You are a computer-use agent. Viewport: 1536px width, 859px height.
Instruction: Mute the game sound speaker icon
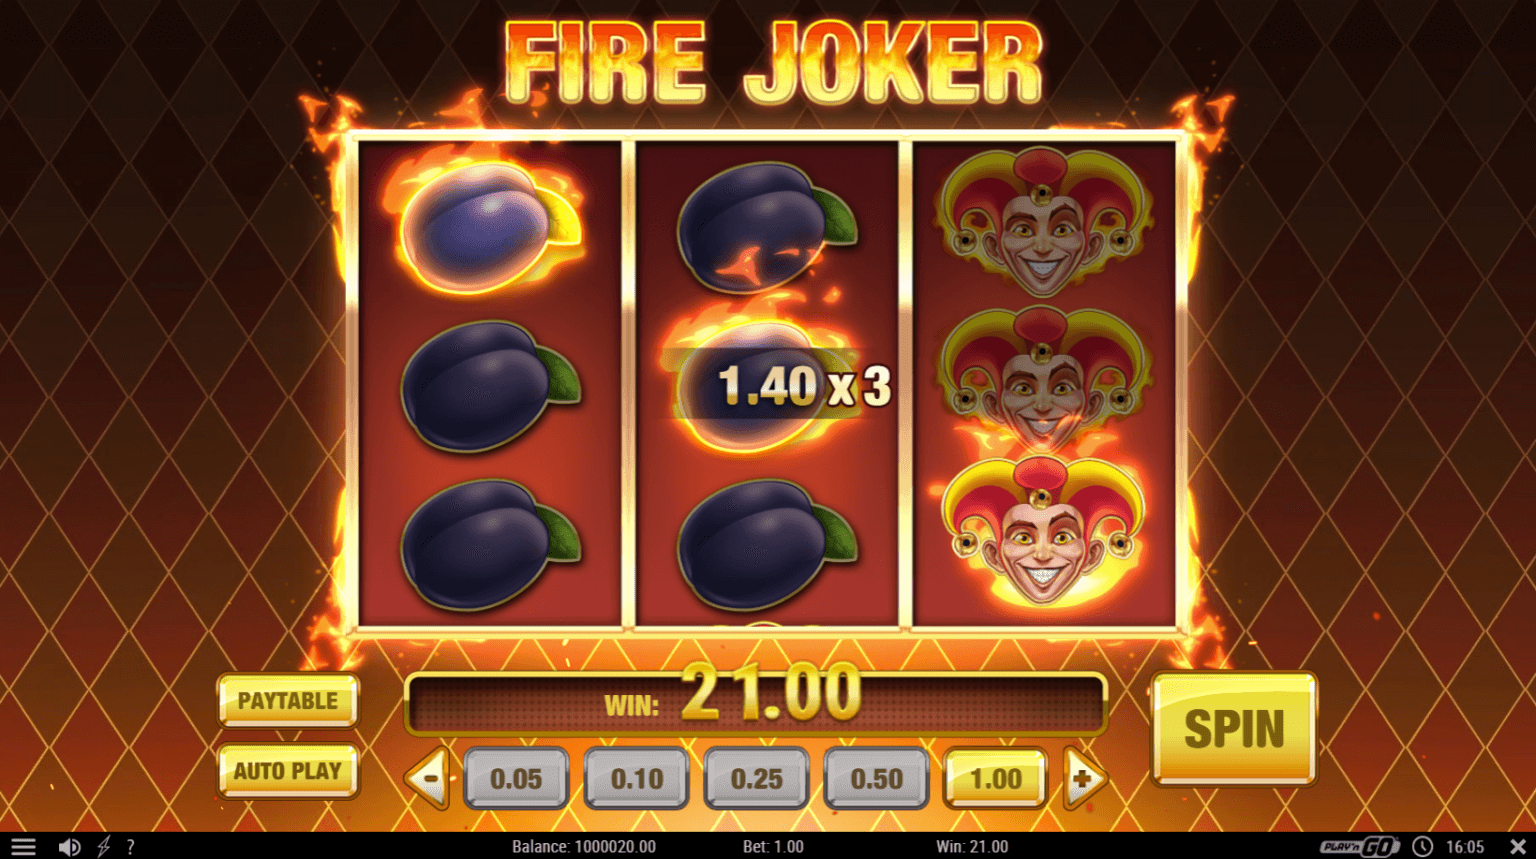pos(69,847)
